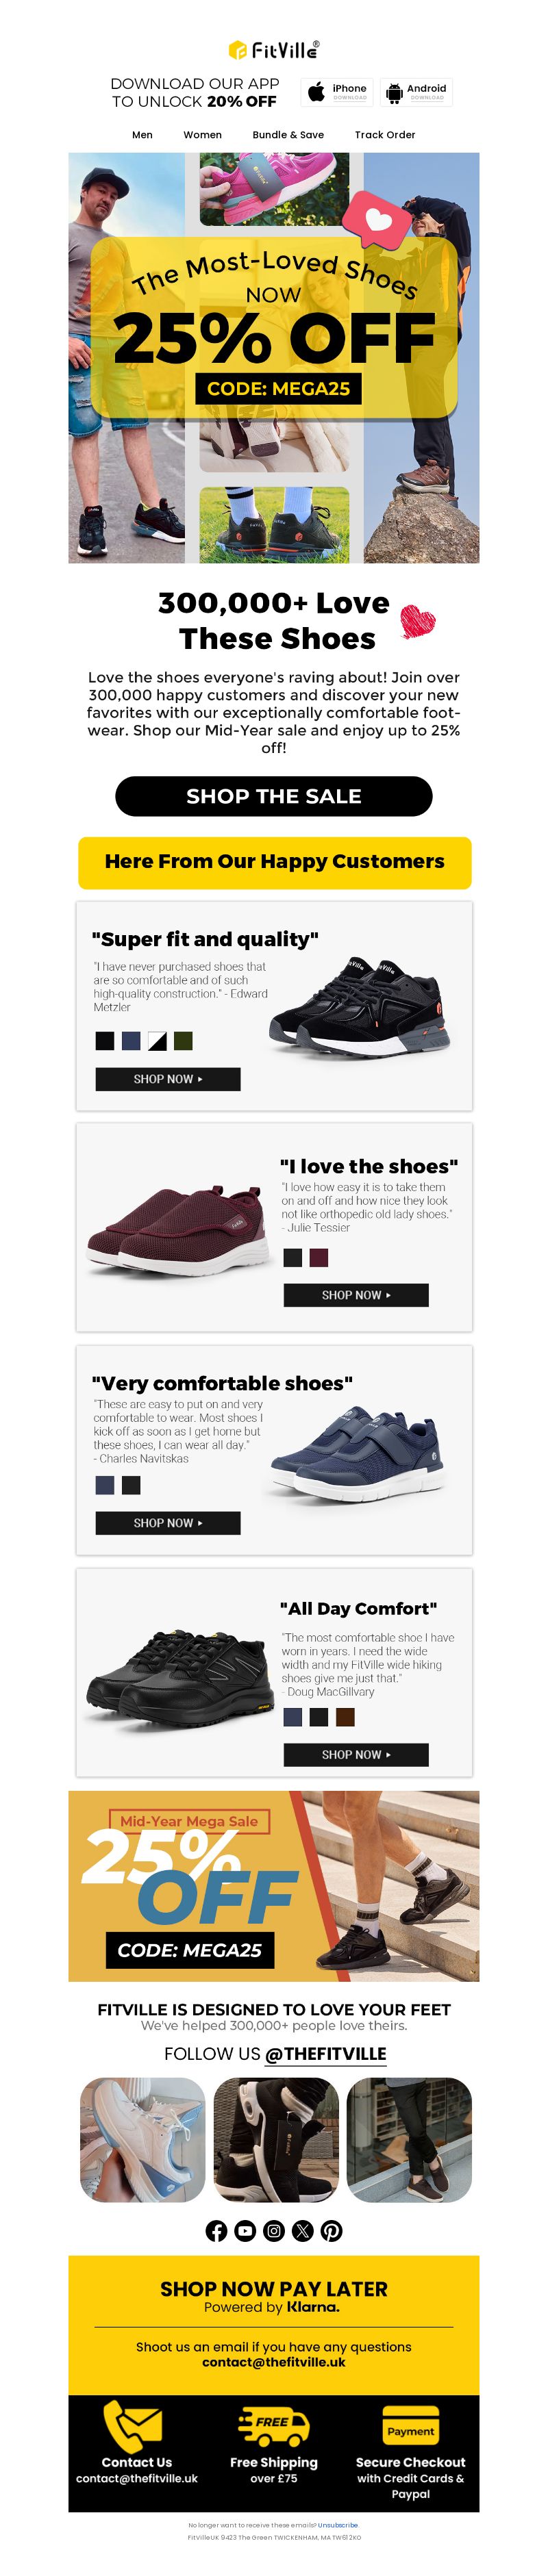Click SHOP NOW under "All Day Comfort"
Image resolution: width=548 pixels, height=2576 pixels.
[x=356, y=1754]
